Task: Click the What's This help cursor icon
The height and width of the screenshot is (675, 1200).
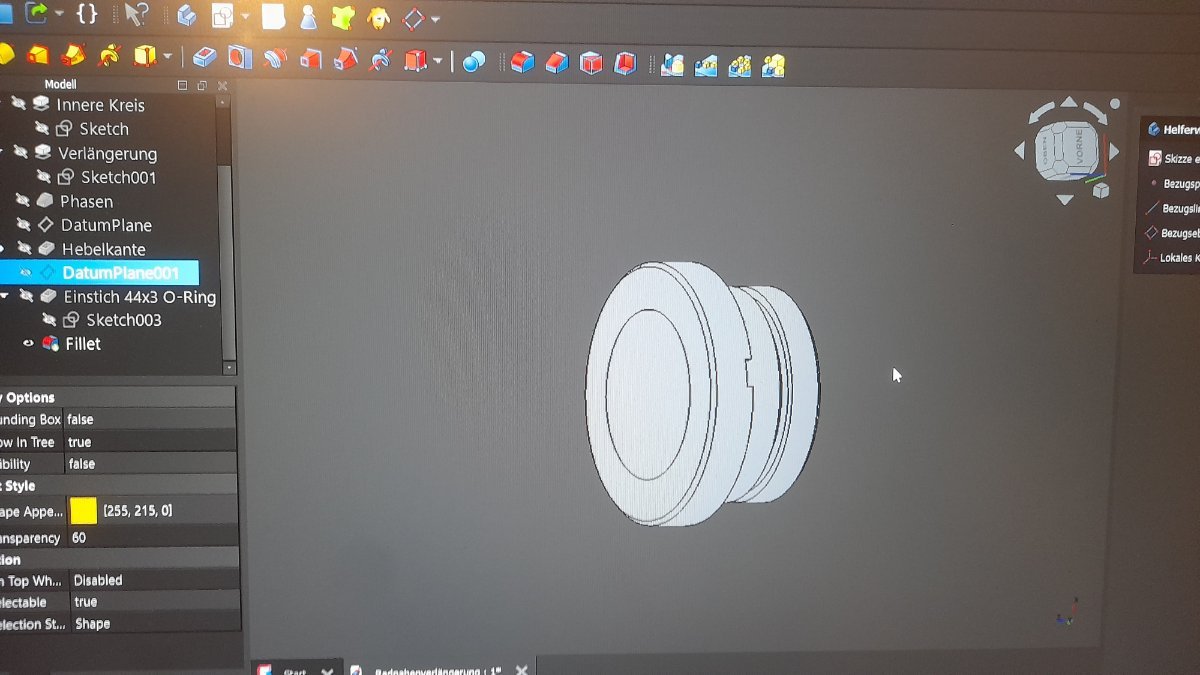Action: (x=136, y=15)
